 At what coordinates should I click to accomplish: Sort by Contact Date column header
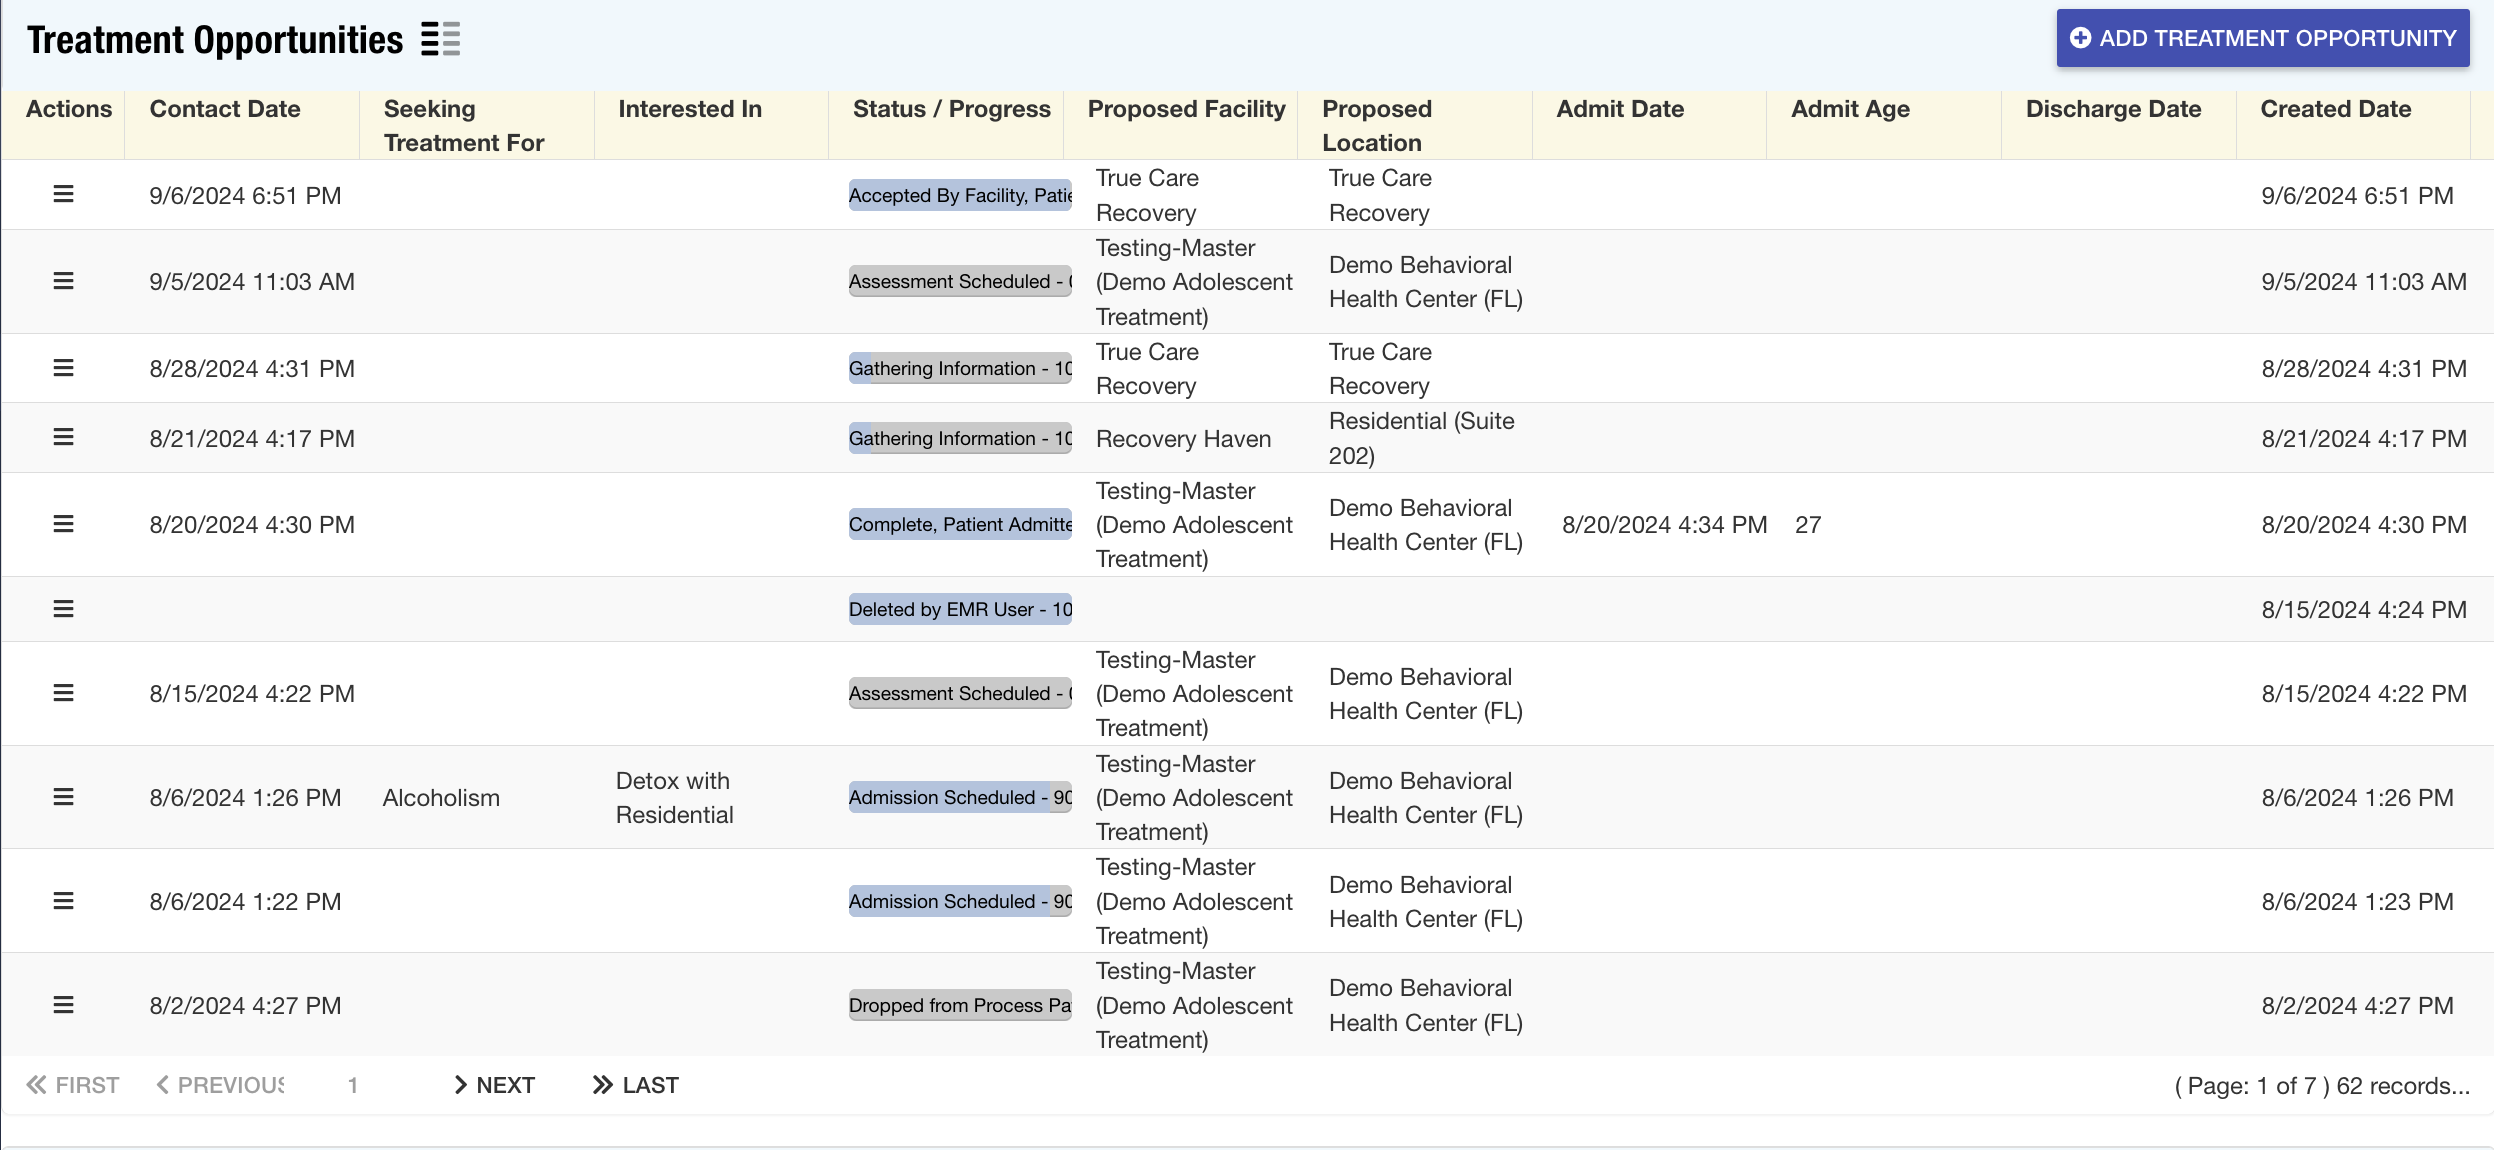(x=225, y=109)
